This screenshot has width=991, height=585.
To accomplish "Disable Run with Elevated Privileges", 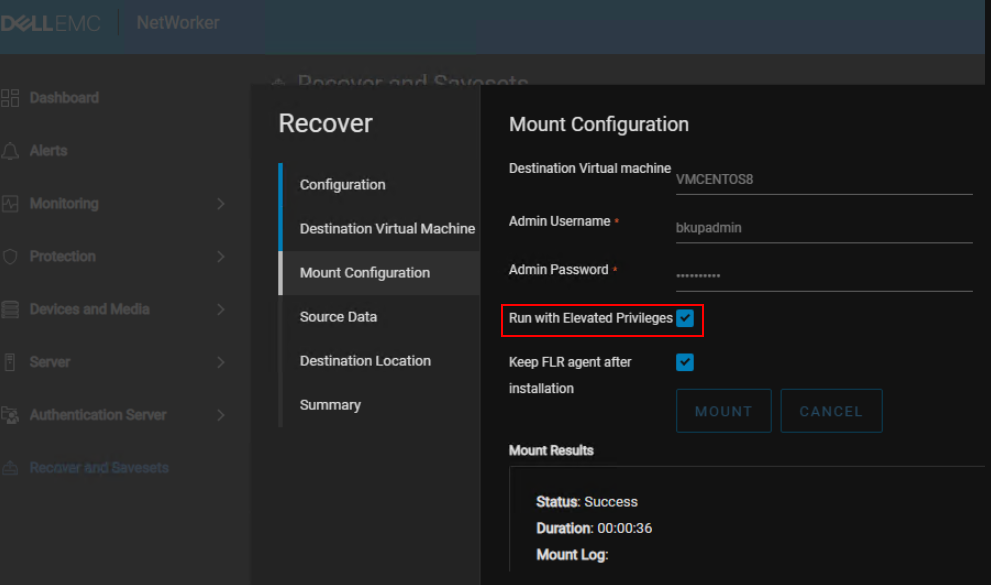I will 684,319.
